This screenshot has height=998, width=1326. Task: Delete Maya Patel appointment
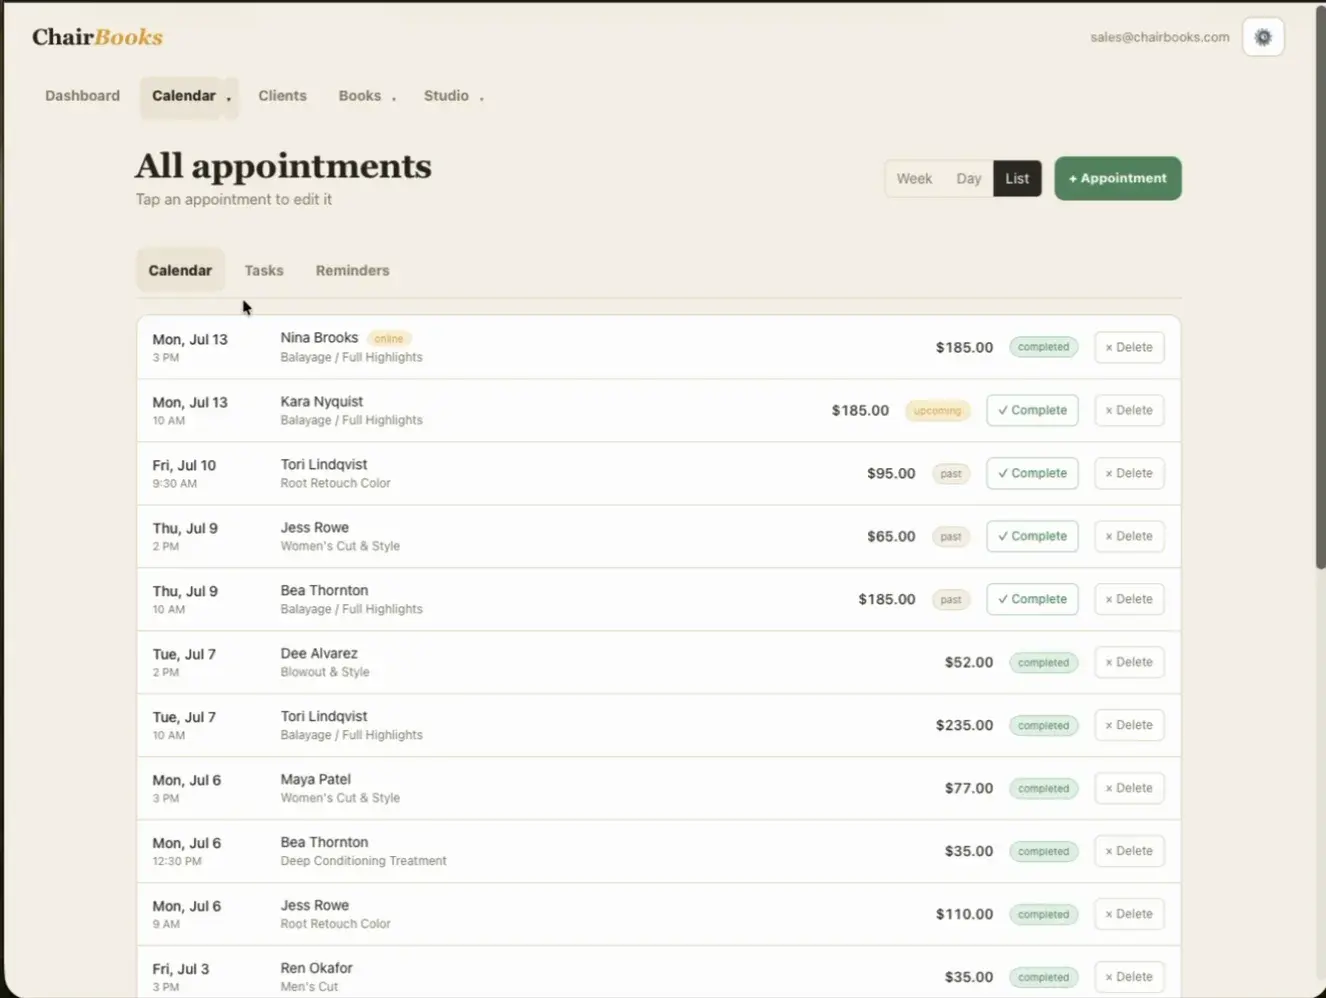1129,788
